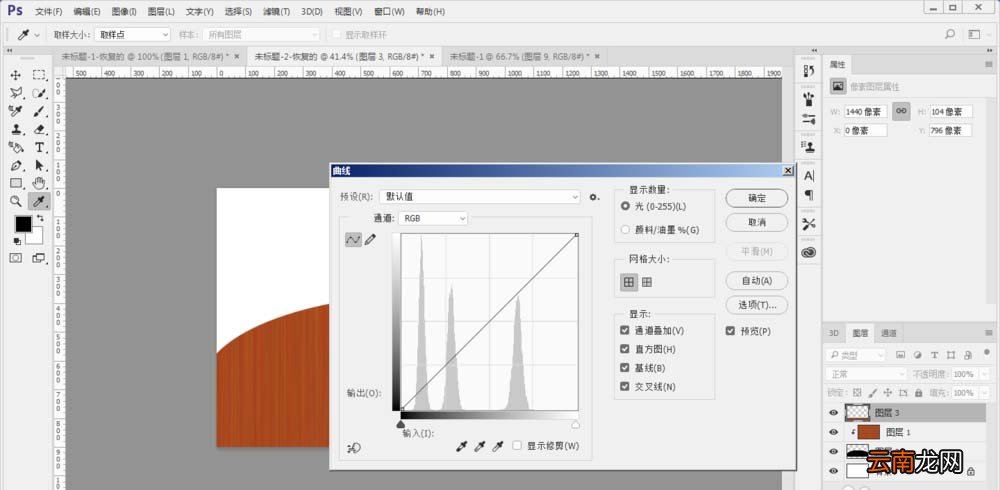Screen dimensions: 1000x490
Task: Toggle the 通道叠加(V) checkbox
Action: pos(625,330)
